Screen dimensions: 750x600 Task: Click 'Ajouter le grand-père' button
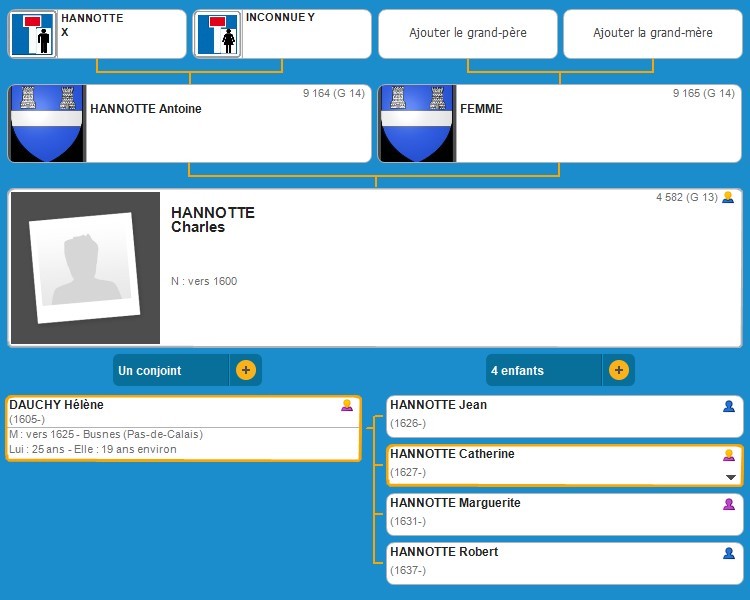tap(468, 33)
